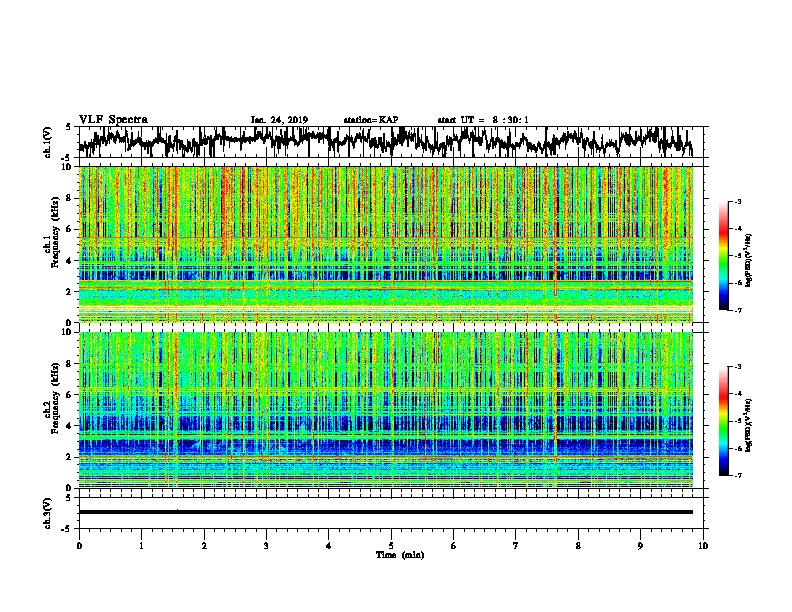This screenshot has height=612, width=792.
Task: Click the "-3" label on ch.2 colorbar
Action: 738,367
